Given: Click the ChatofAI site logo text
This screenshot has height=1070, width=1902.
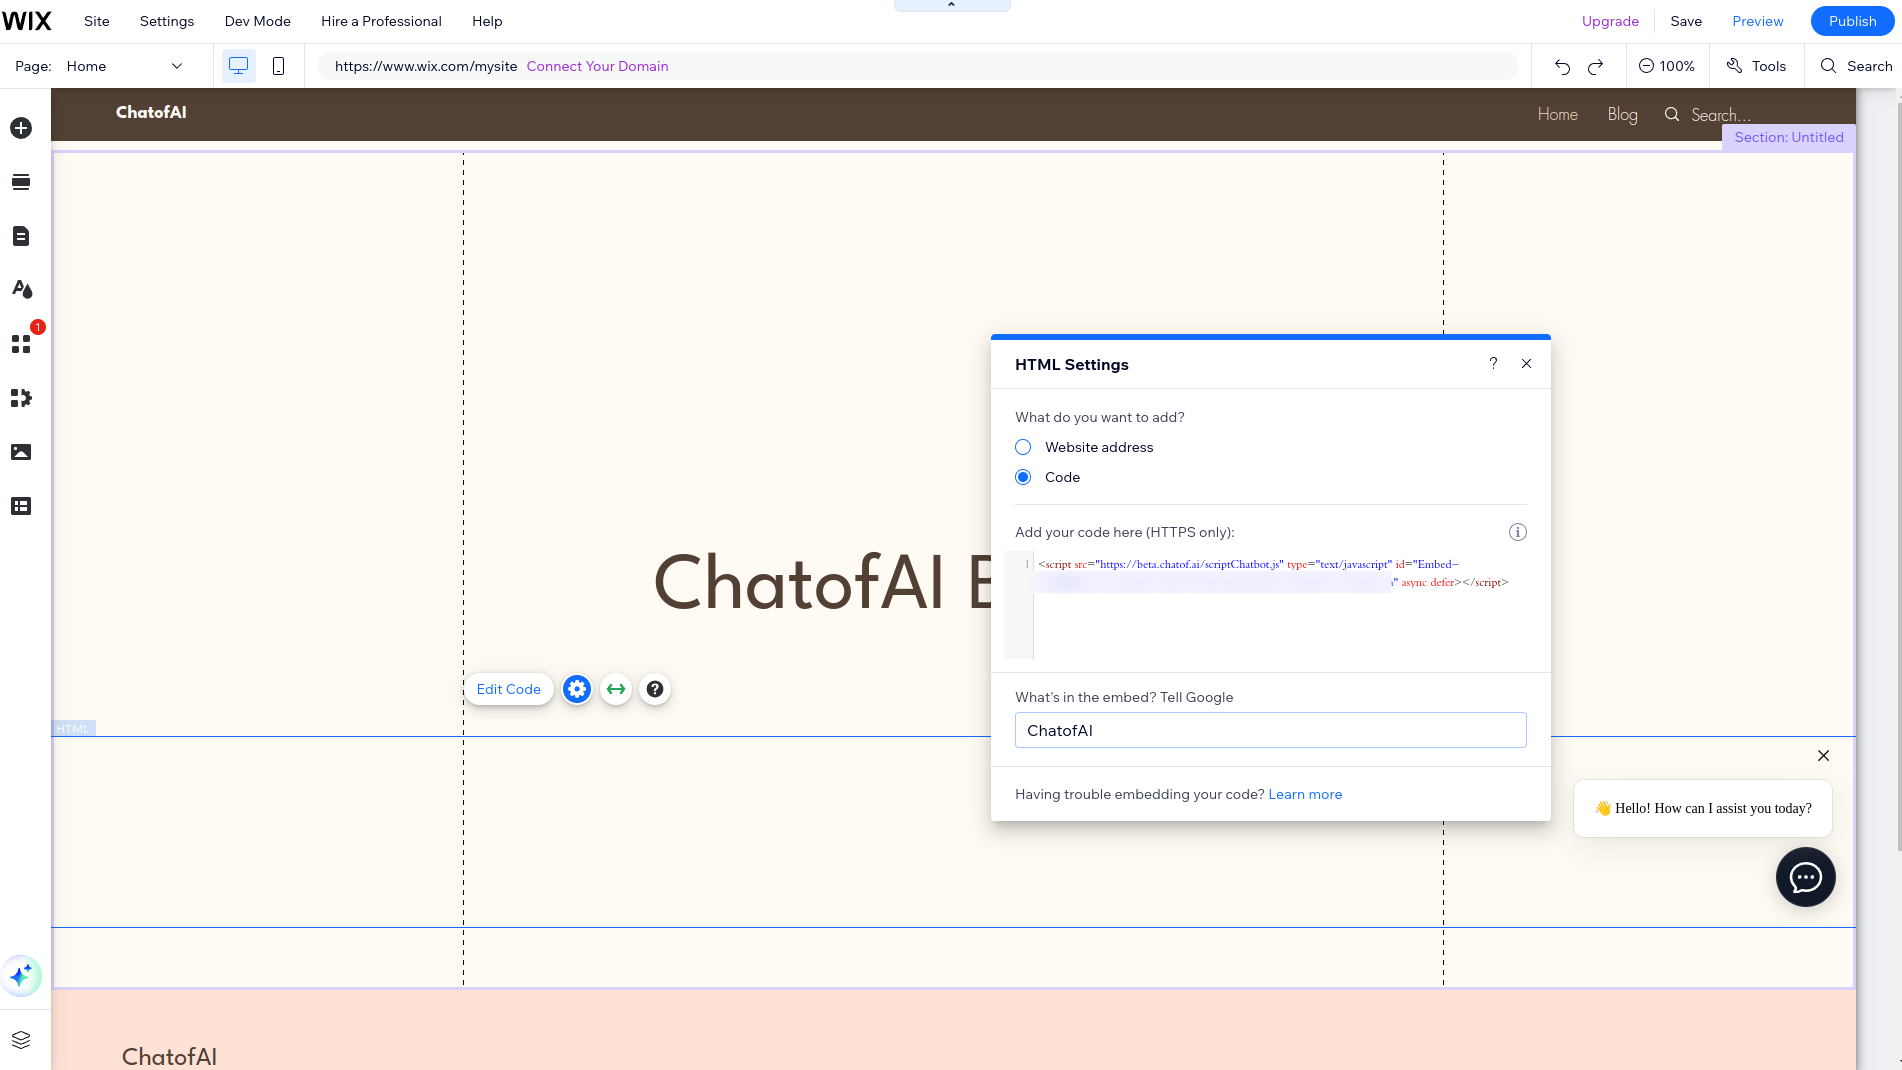Looking at the screenshot, I should pyautogui.click(x=151, y=112).
